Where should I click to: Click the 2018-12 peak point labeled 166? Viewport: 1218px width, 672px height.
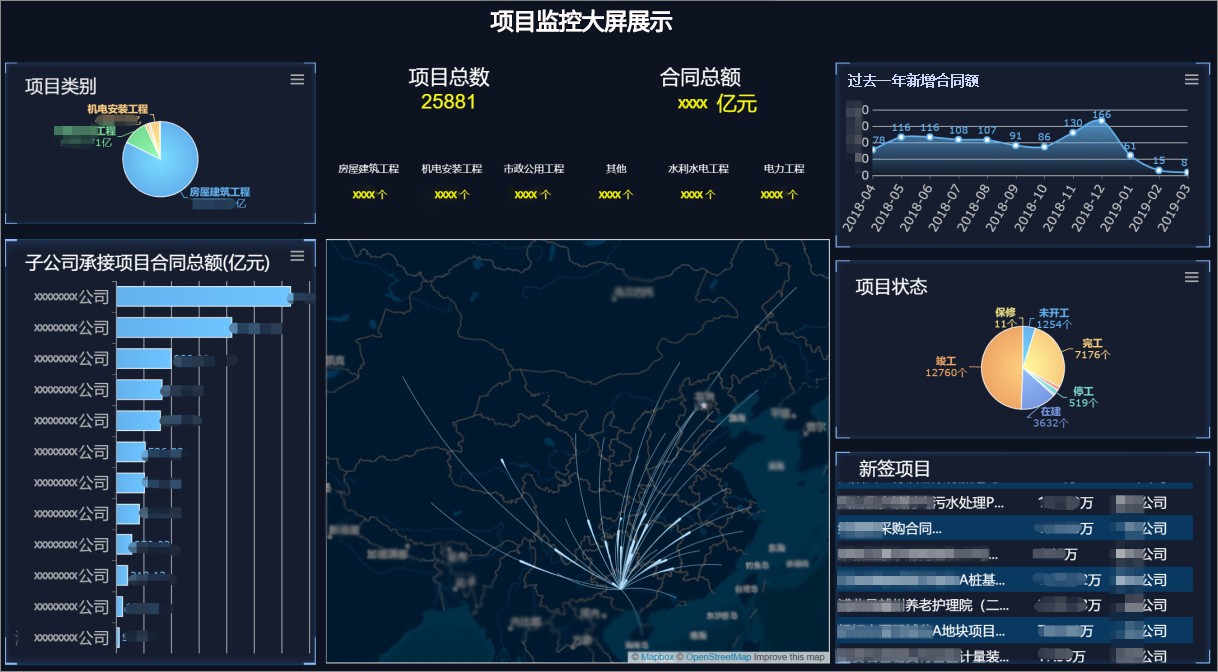[x=1102, y=122]
